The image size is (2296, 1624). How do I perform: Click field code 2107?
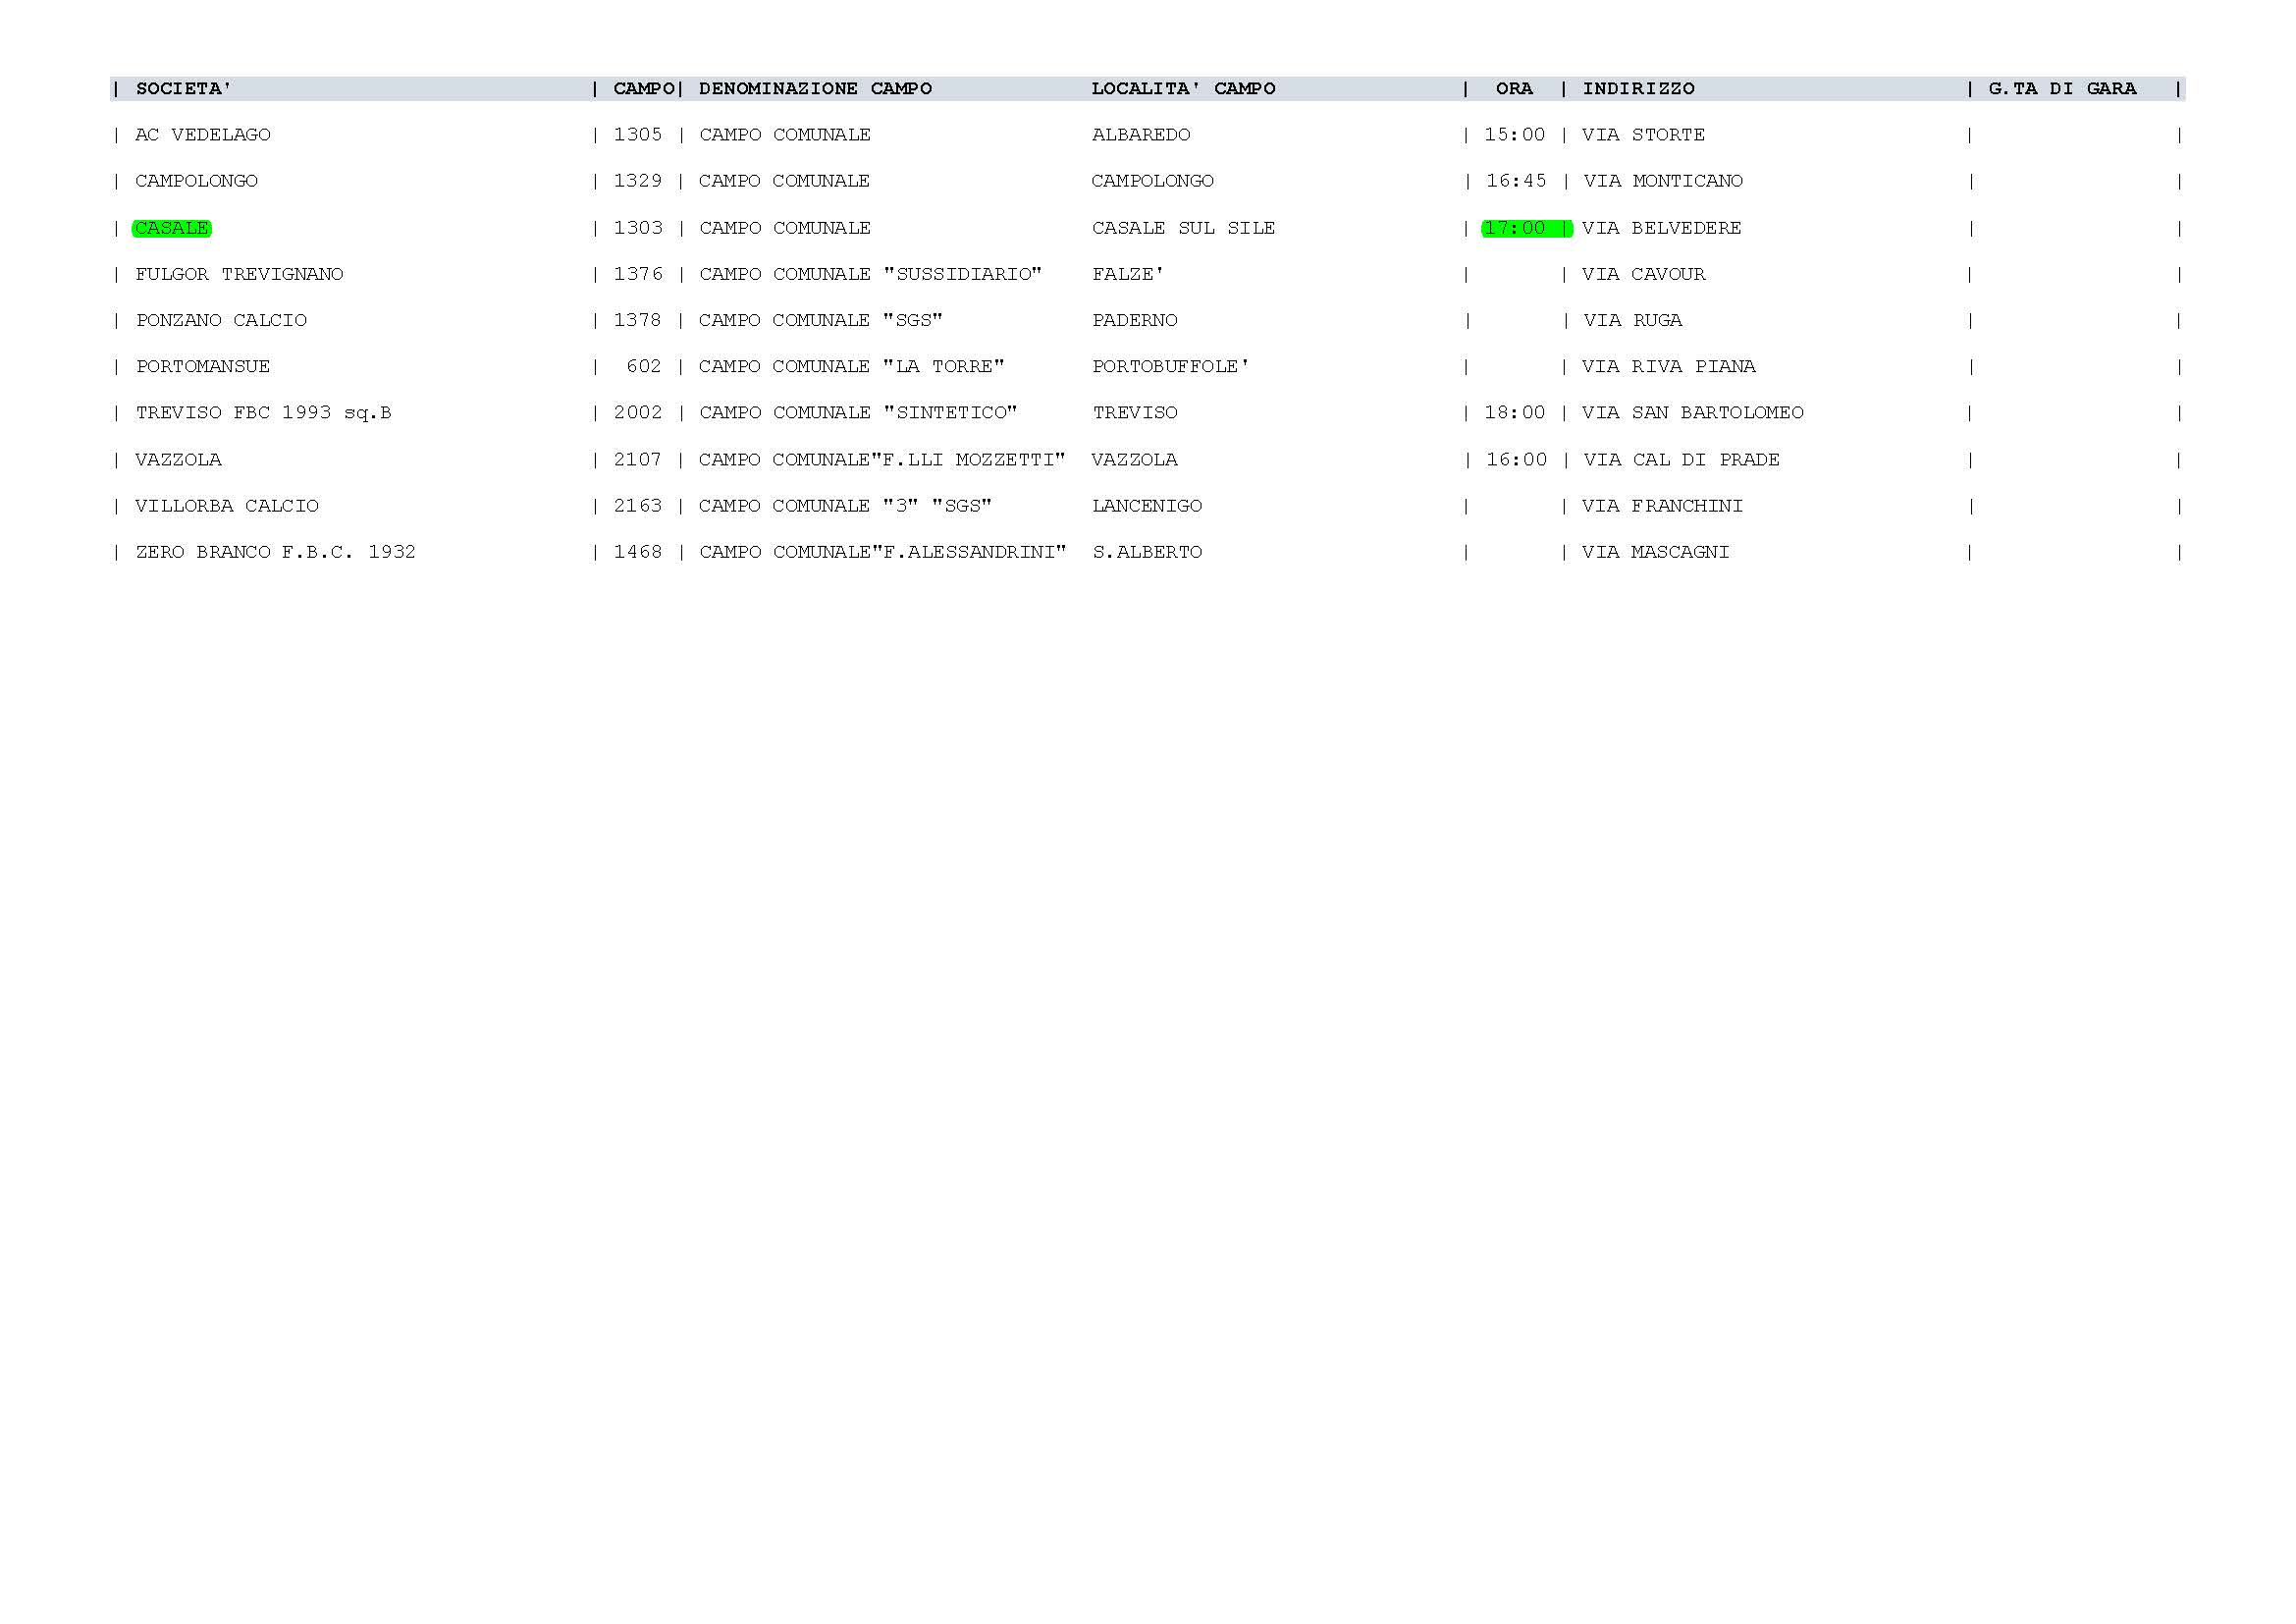coord(638,460)
